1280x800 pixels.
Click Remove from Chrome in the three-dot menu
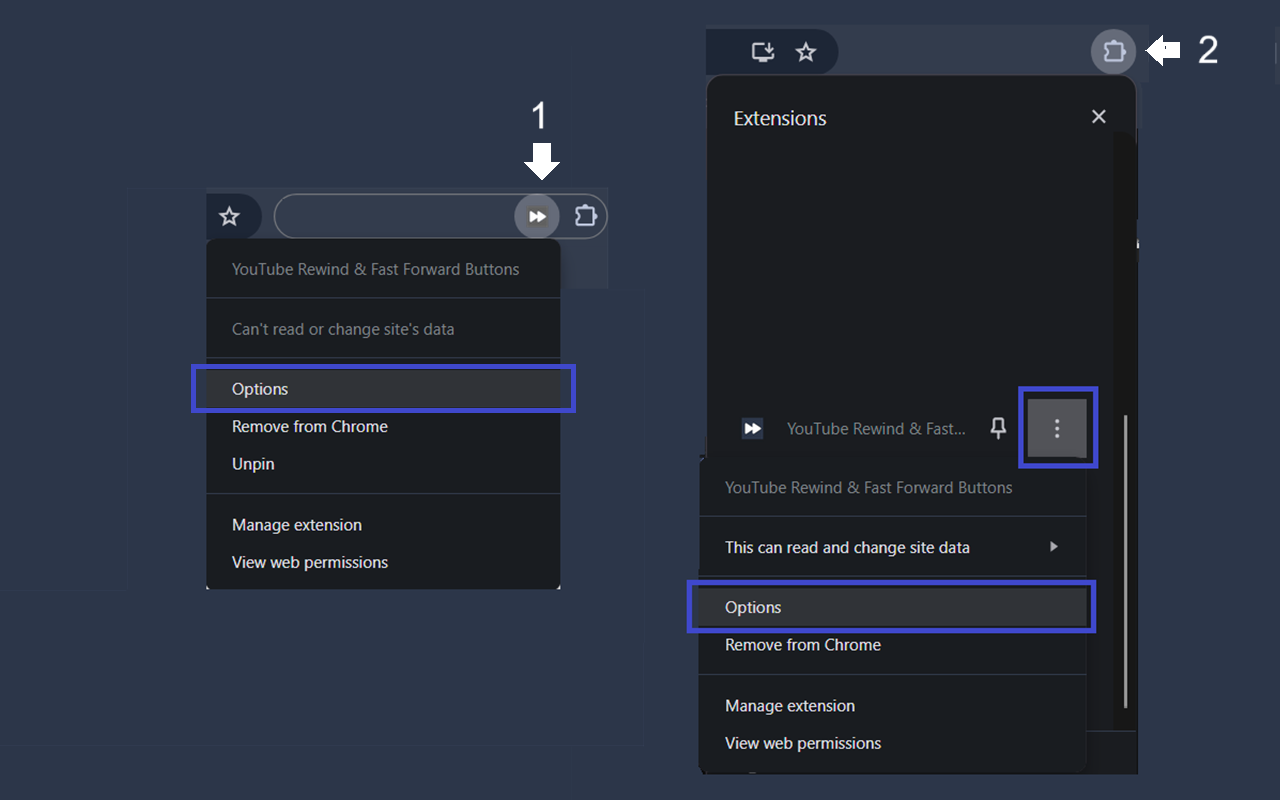point(803,645)
